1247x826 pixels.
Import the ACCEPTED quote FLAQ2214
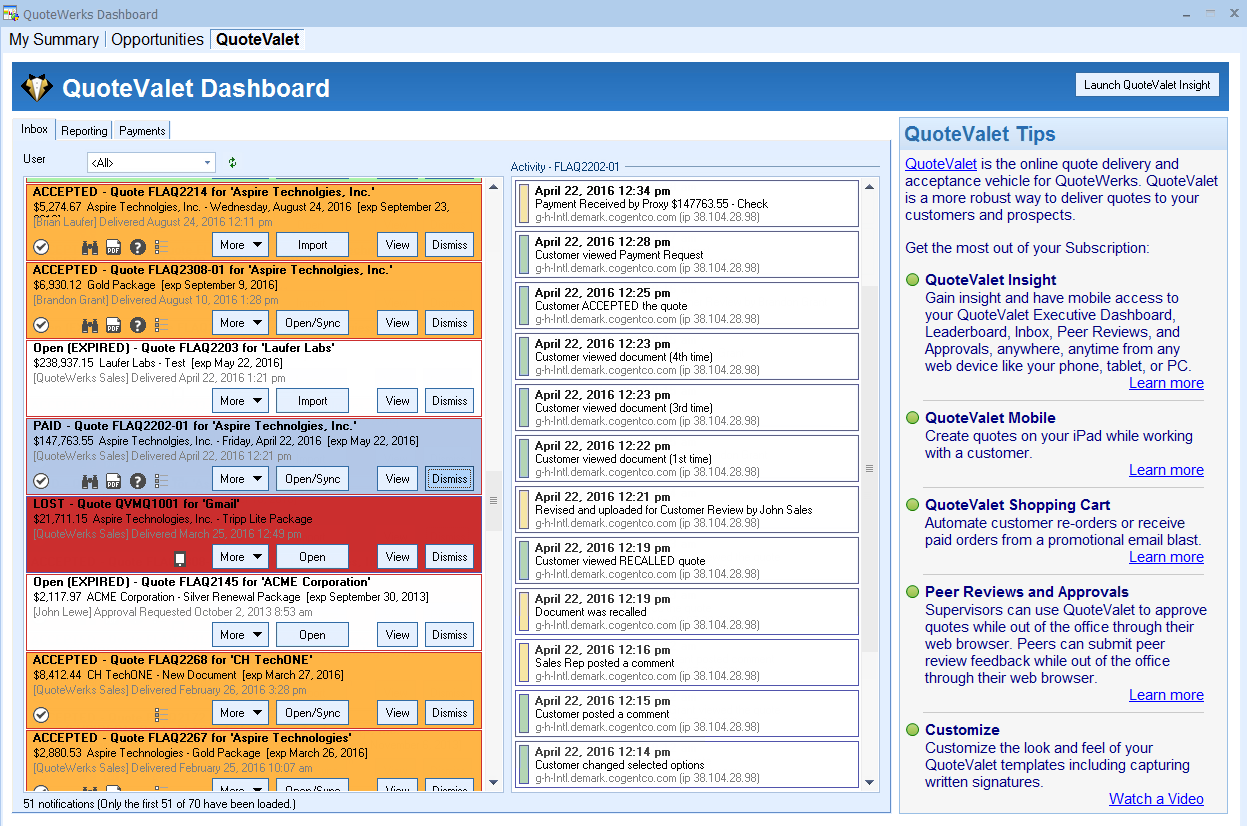[312, 244]
